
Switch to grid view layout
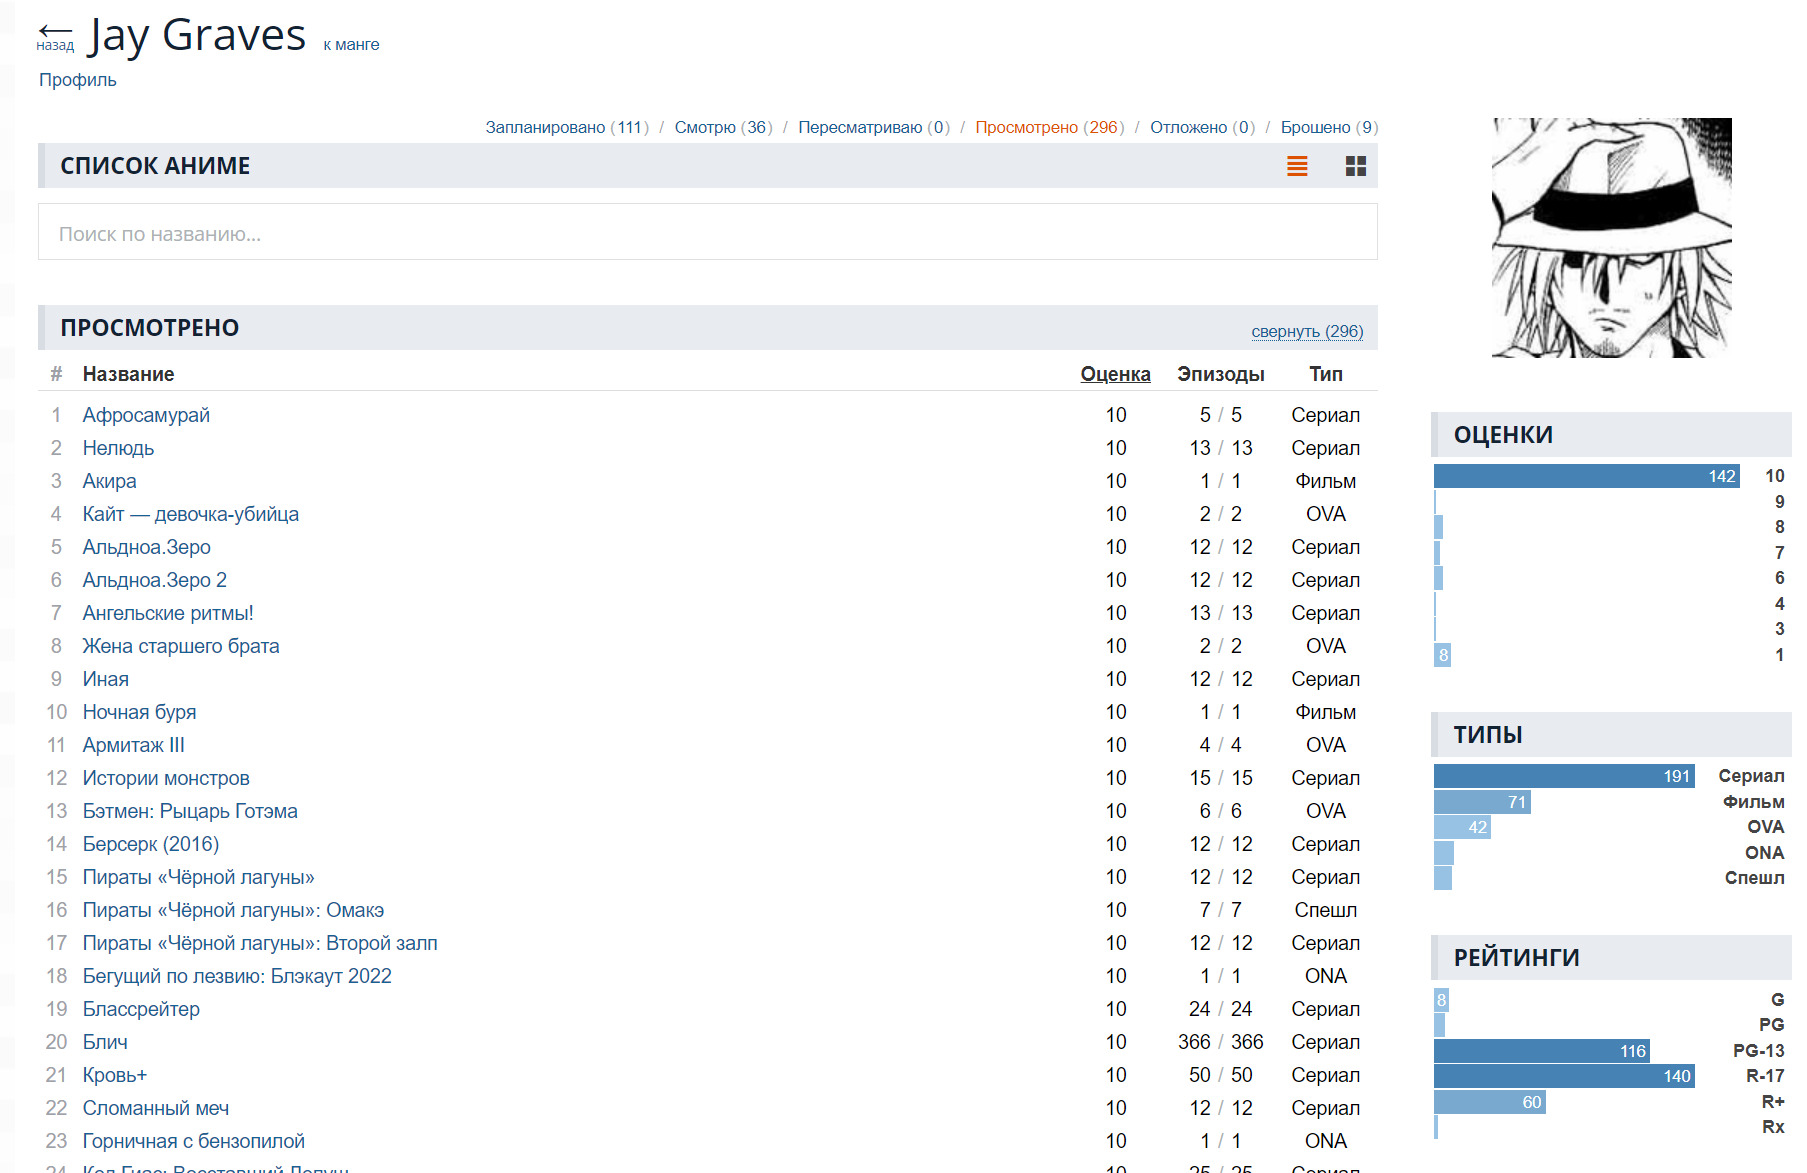coord(1355,166)
